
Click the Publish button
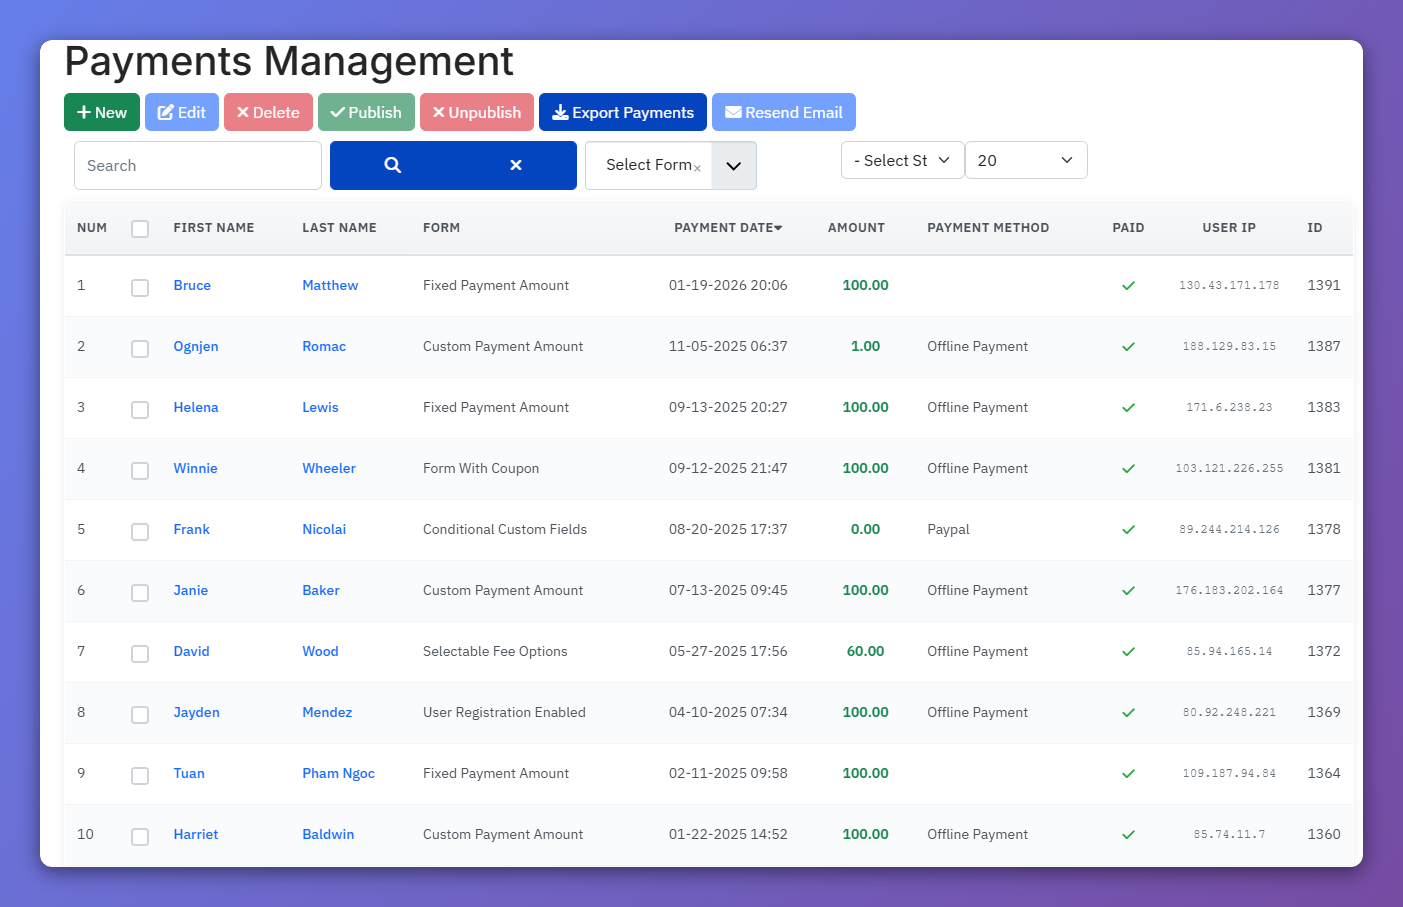click(366, 112)
